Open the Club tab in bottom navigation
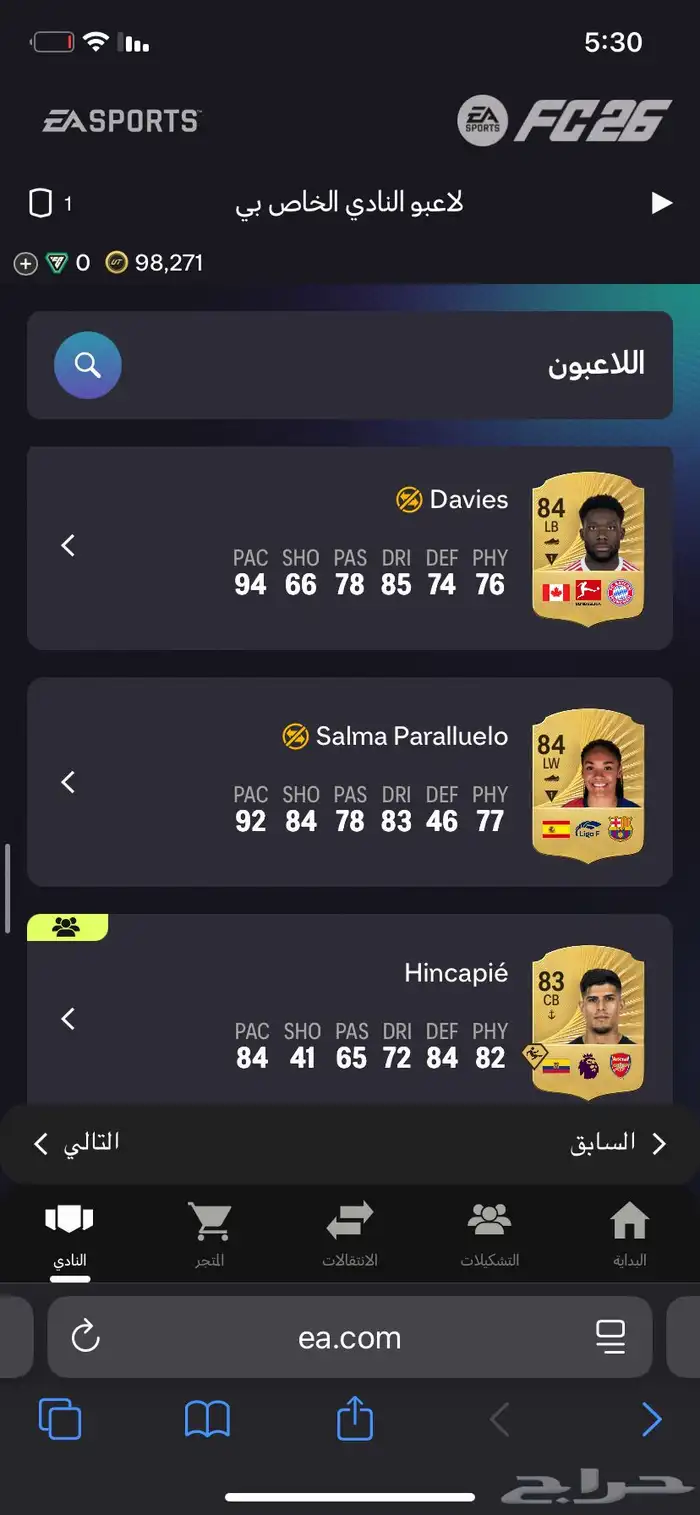 coord(69,1238)
